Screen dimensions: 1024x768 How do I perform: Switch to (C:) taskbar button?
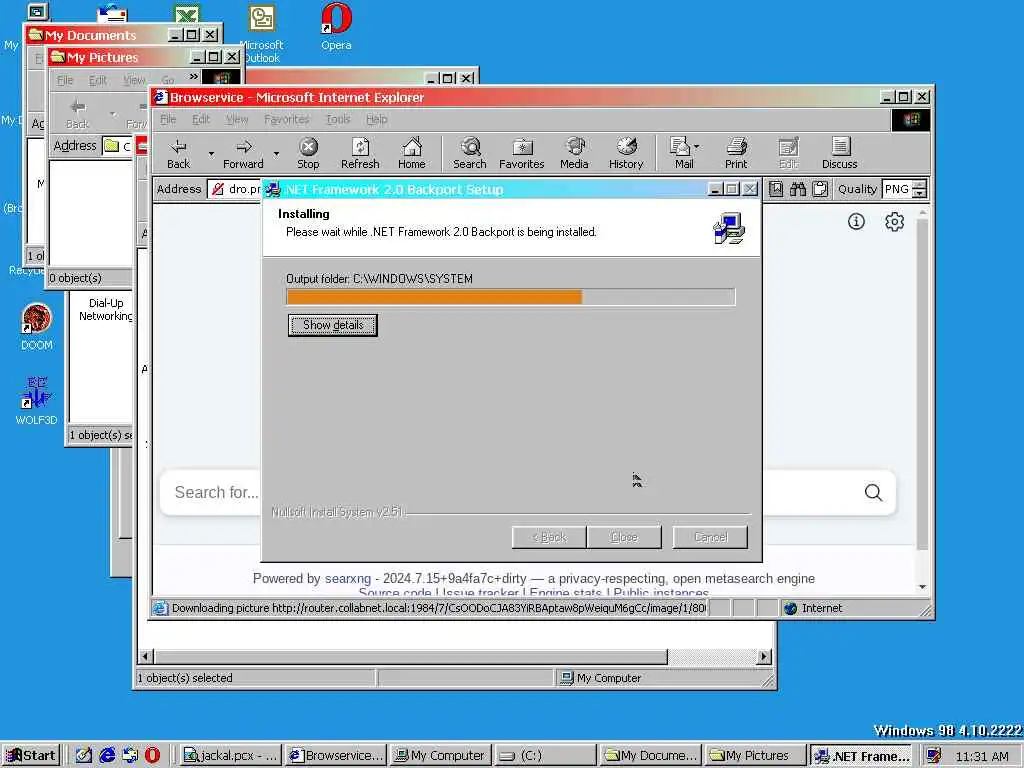click(545, 756)
